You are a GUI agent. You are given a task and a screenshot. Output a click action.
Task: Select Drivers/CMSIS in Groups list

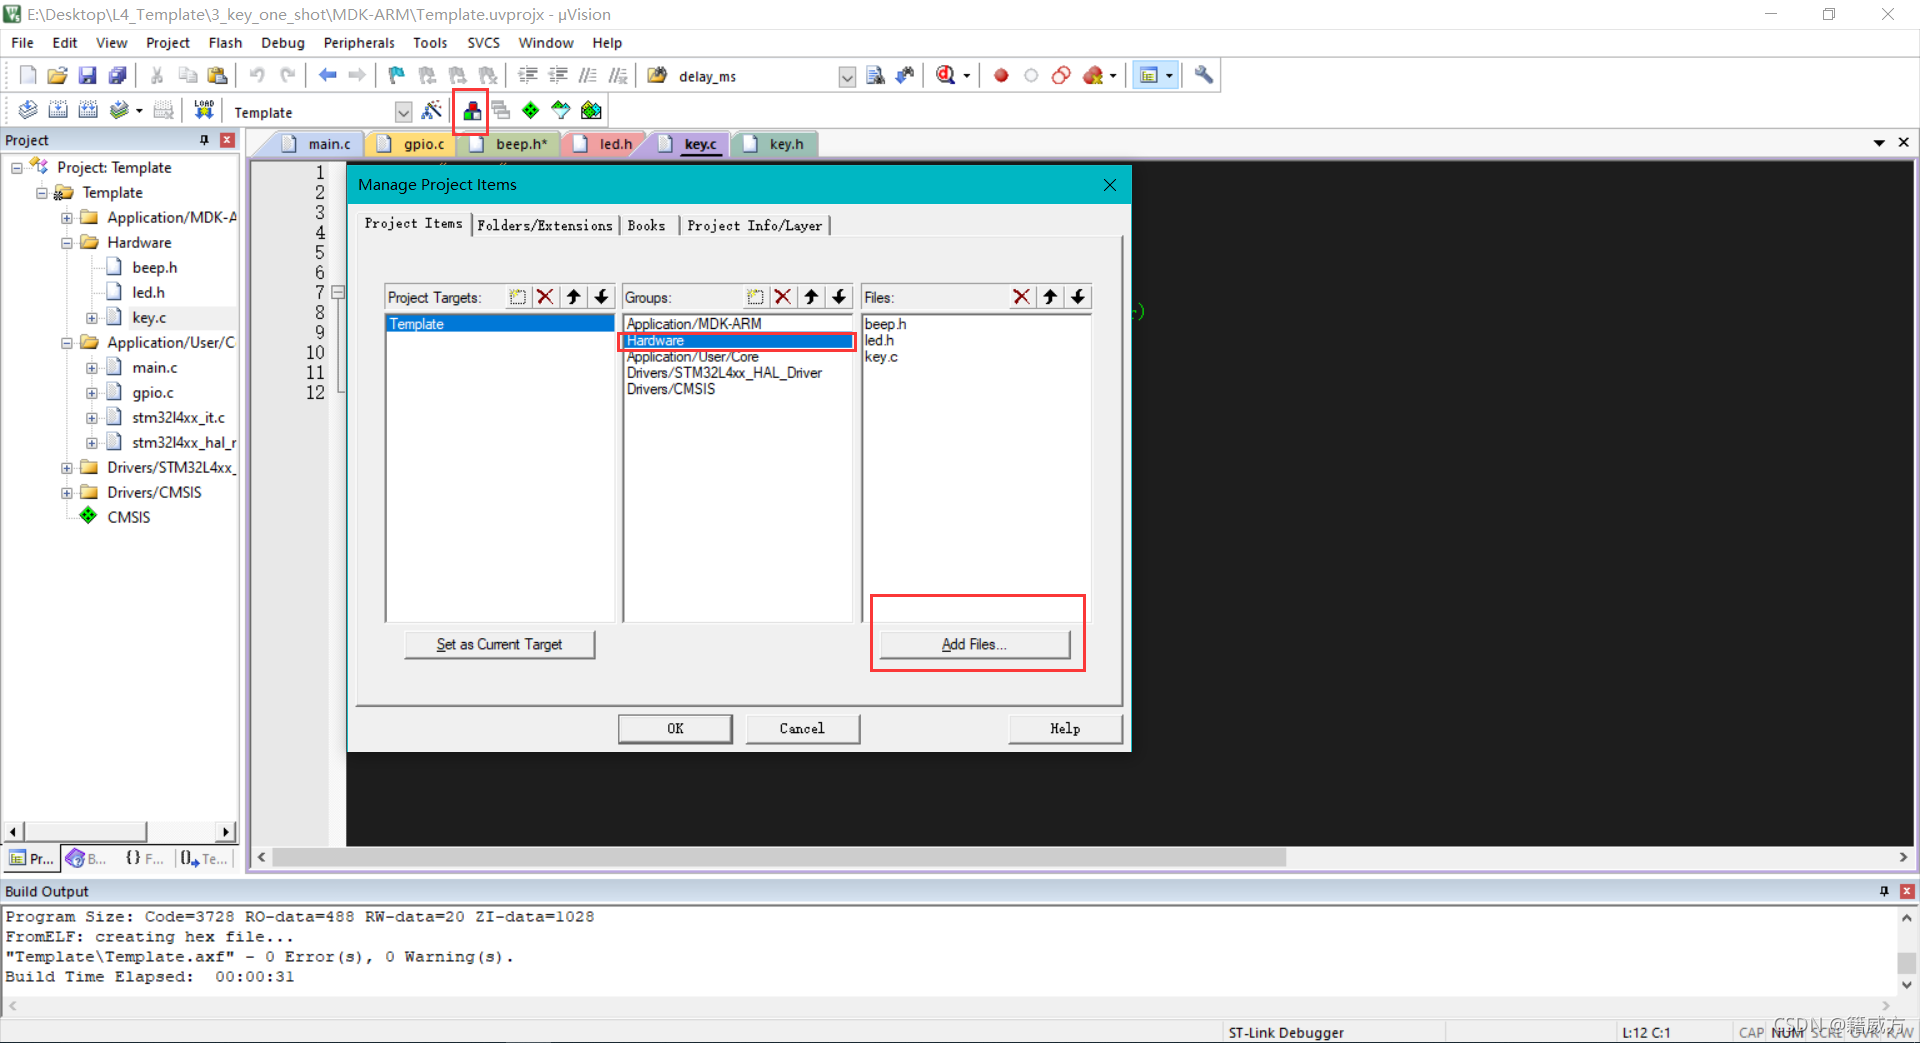click(x=671, y=389)
